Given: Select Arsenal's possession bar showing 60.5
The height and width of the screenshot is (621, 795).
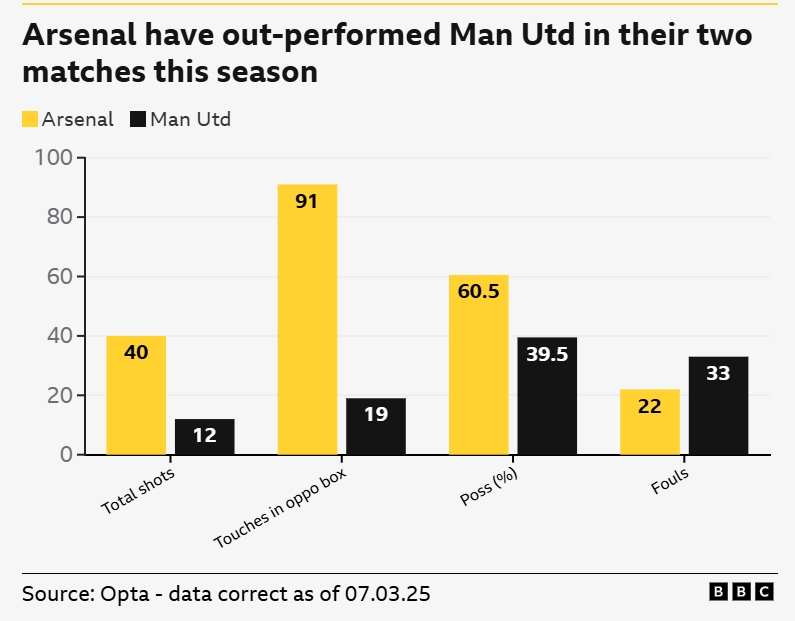Looking at the screenshot, I should 478,365.
